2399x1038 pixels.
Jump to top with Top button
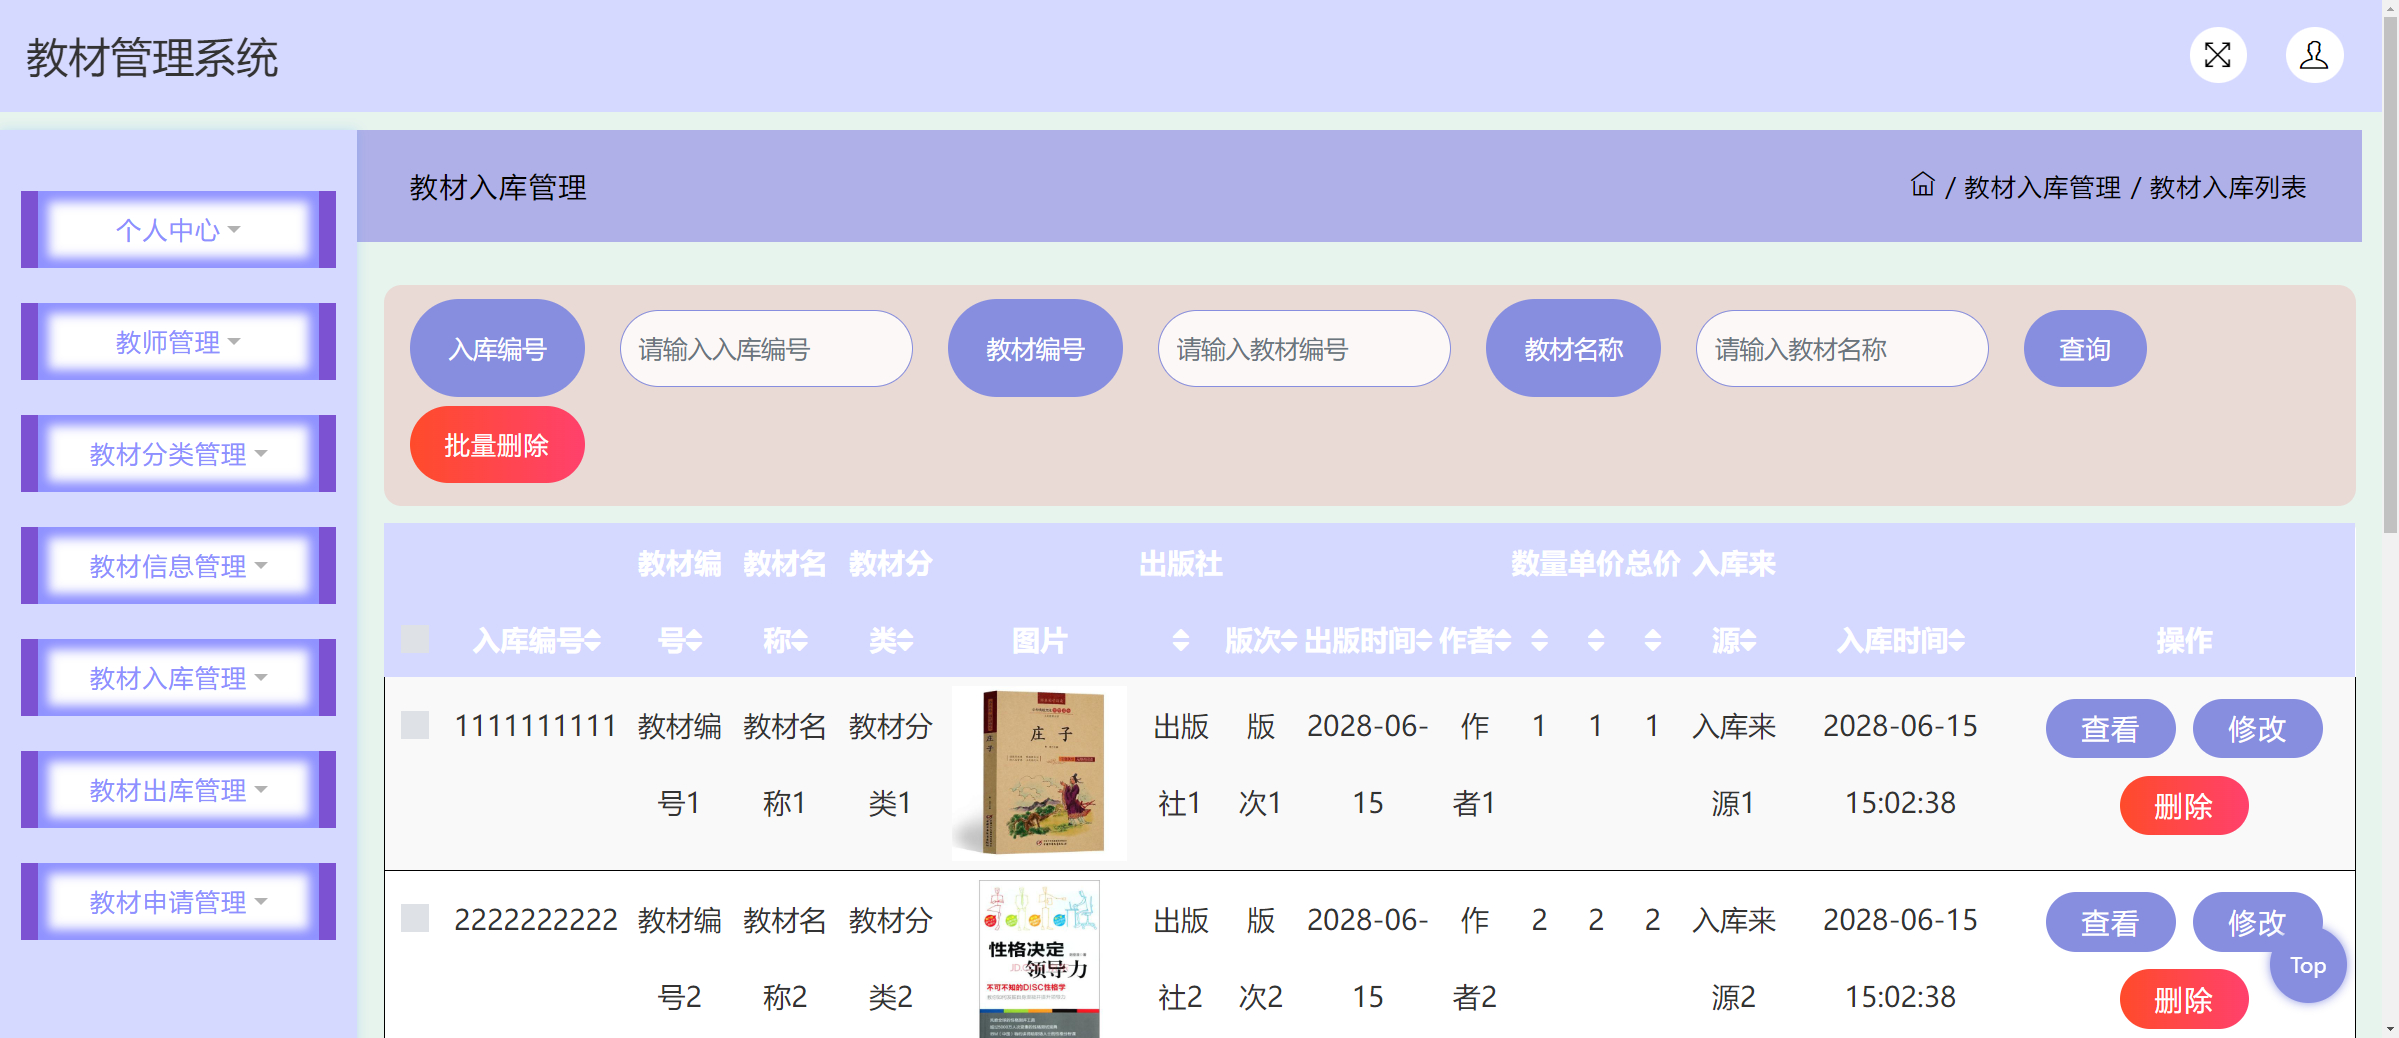tap(2308, 965)
